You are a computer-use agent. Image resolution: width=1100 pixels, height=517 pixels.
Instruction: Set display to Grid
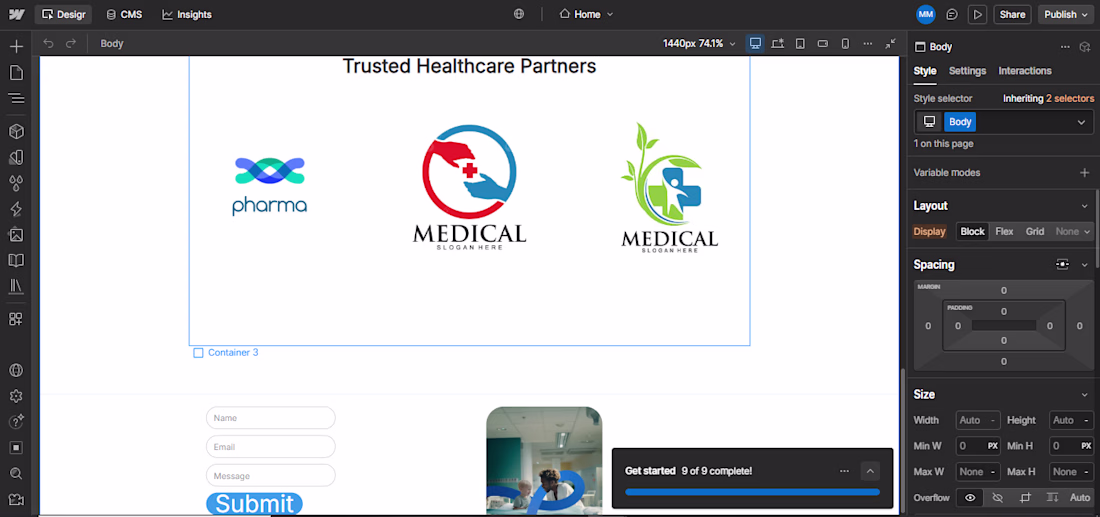click(1035, 231)
